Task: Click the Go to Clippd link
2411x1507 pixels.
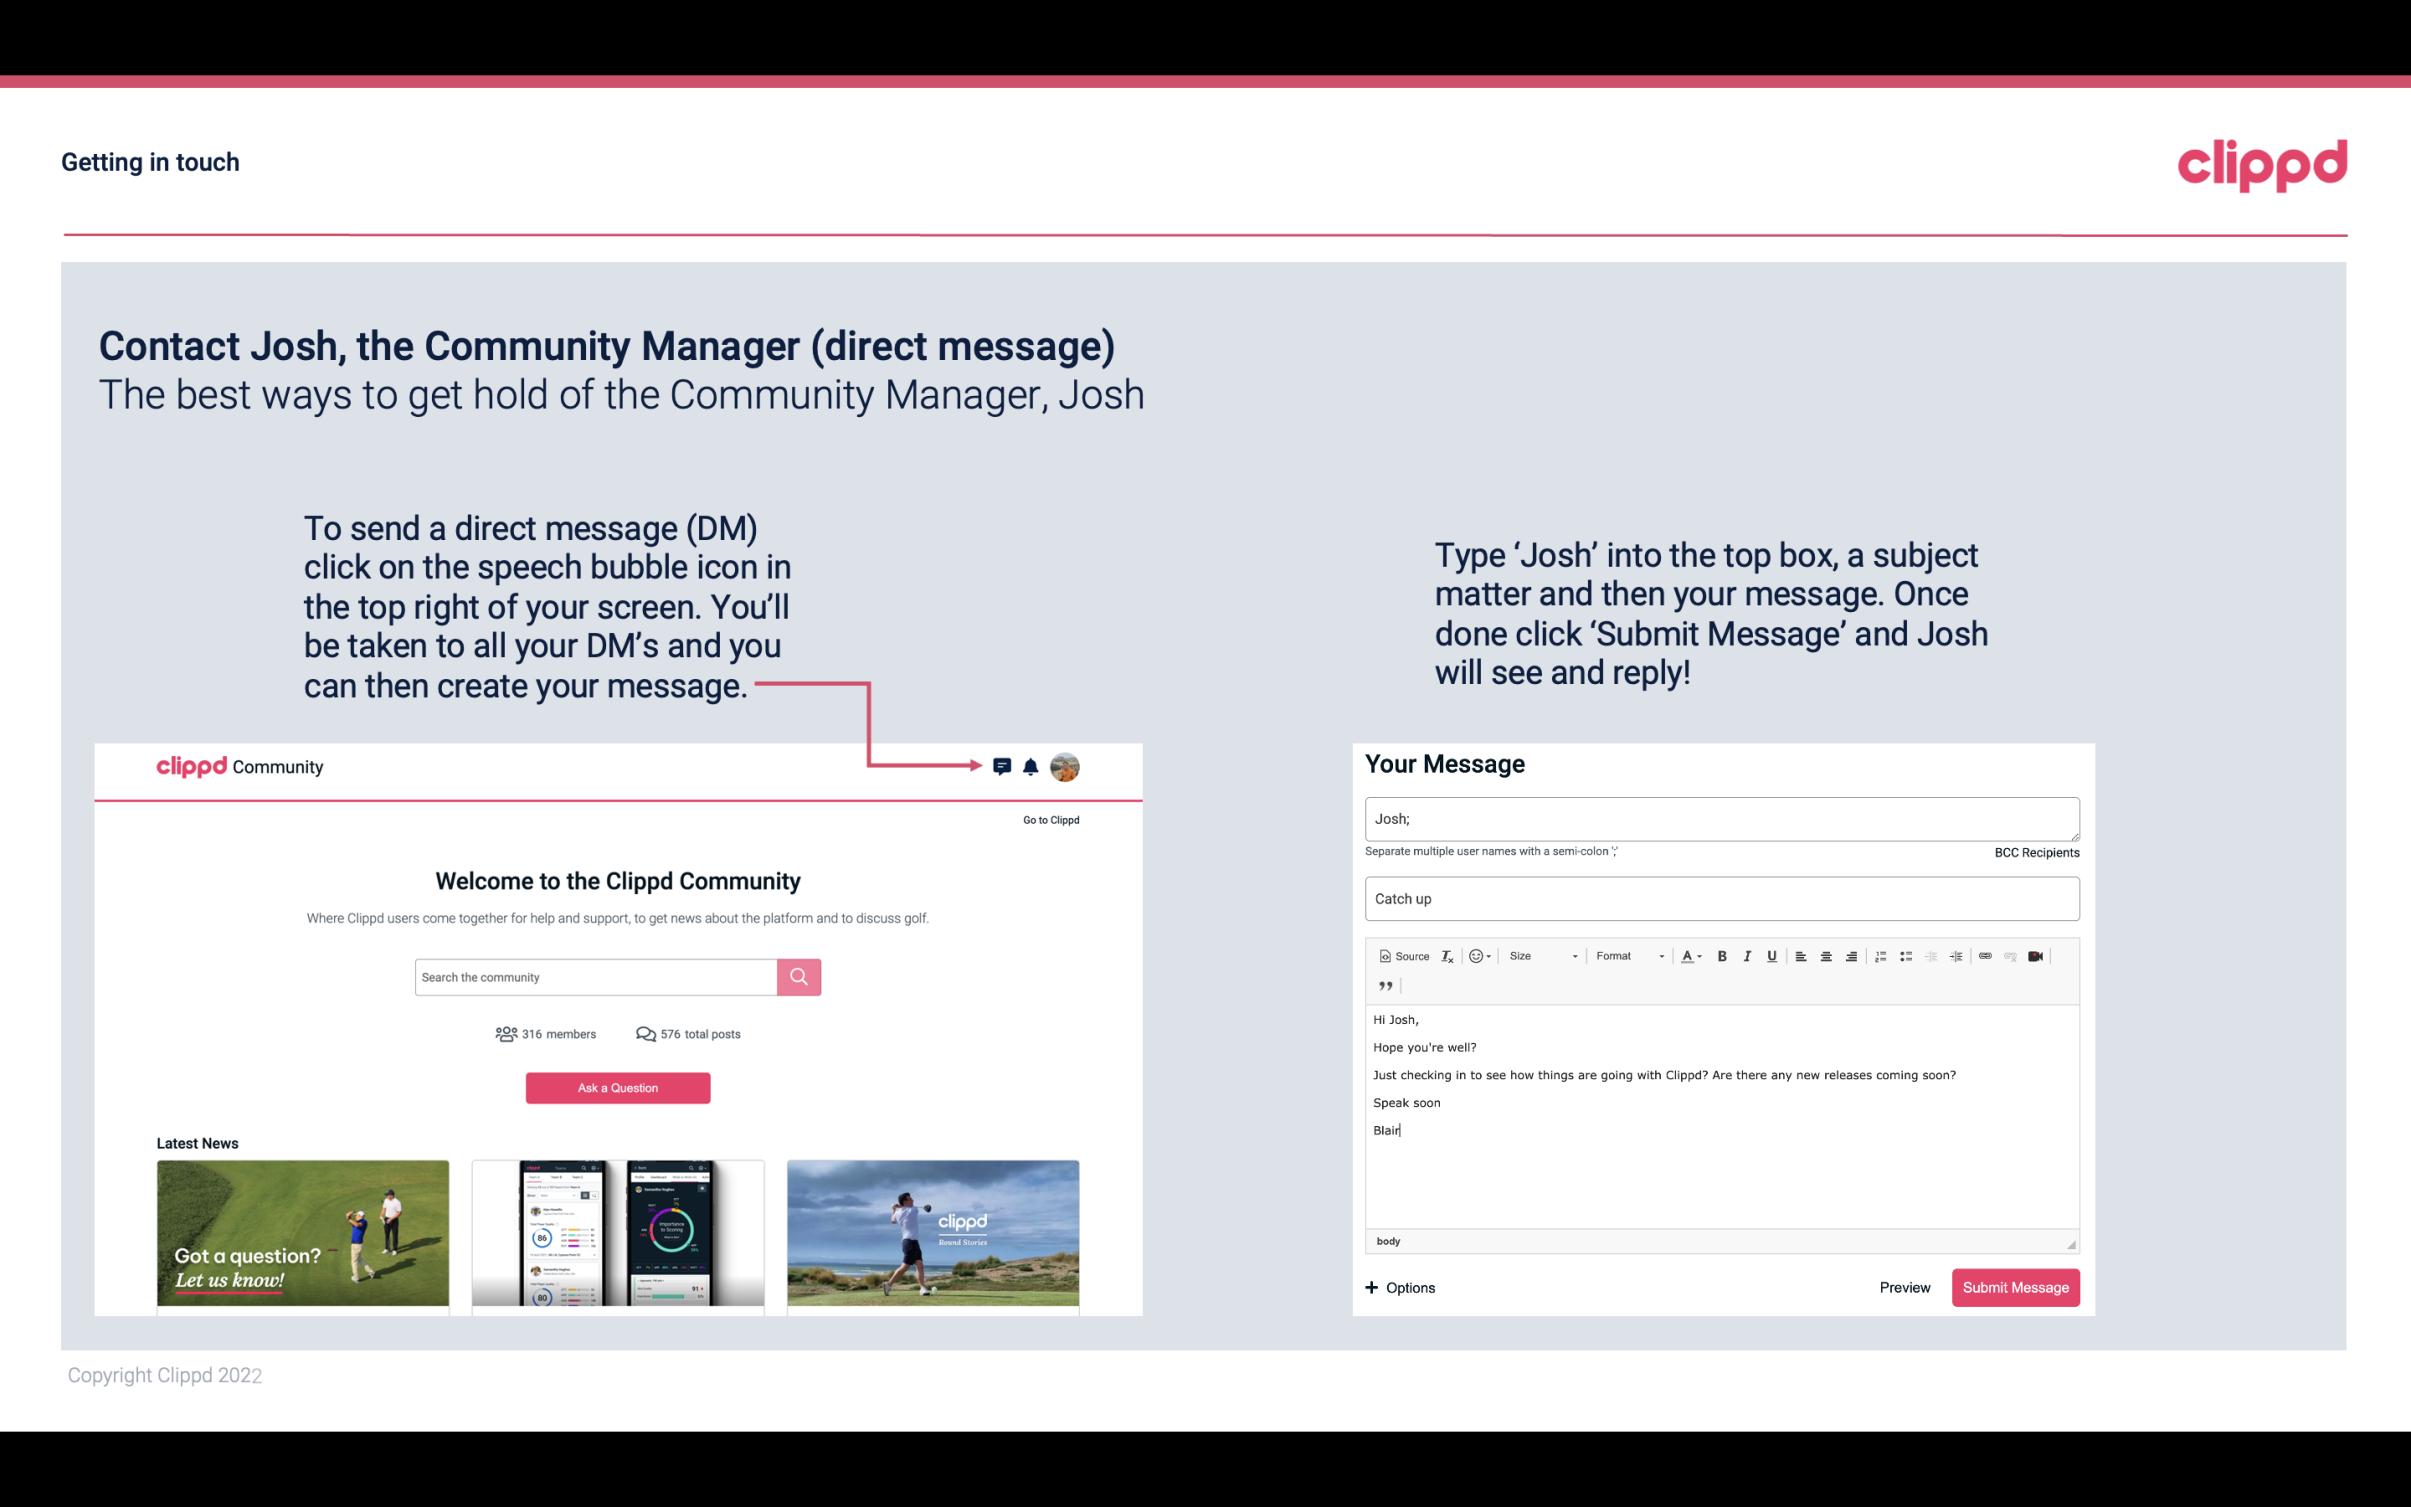Action: 1048,819
